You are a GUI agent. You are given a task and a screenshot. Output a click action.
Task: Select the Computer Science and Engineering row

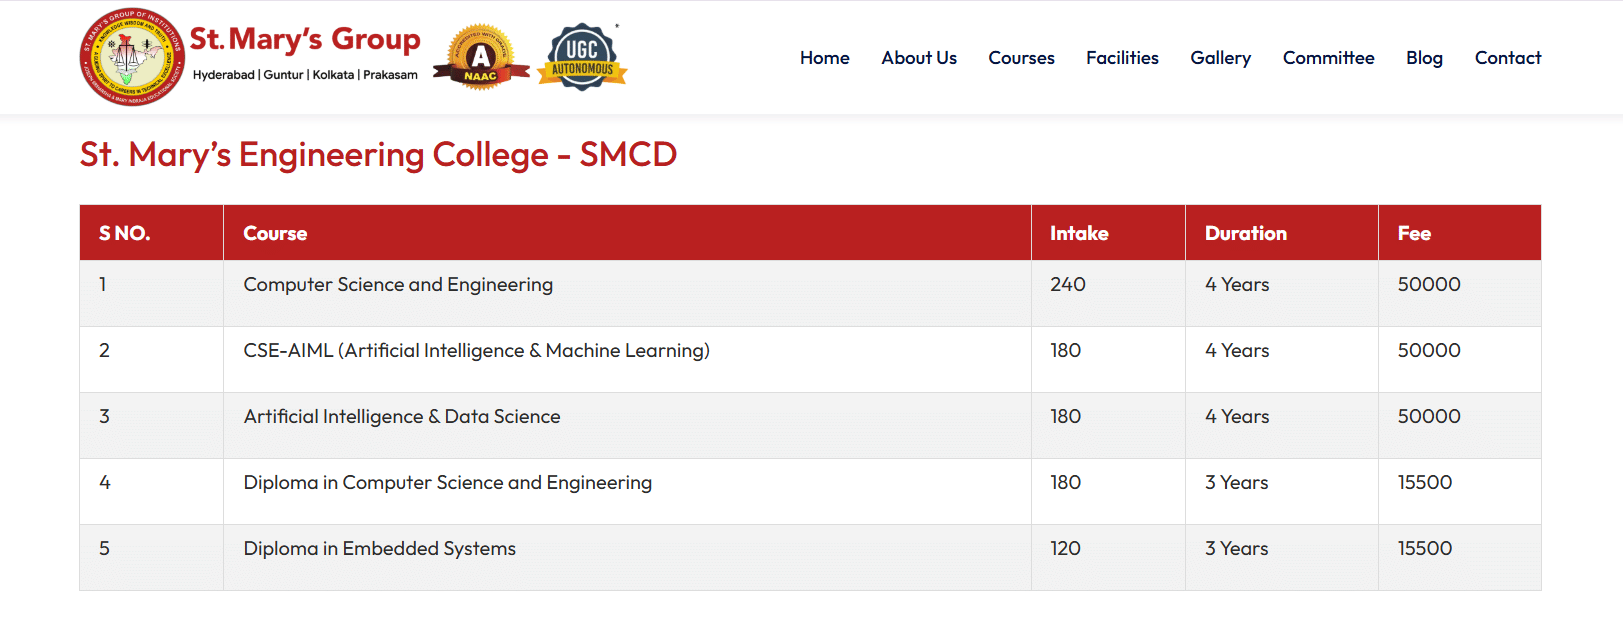click(x=398, y=285)
